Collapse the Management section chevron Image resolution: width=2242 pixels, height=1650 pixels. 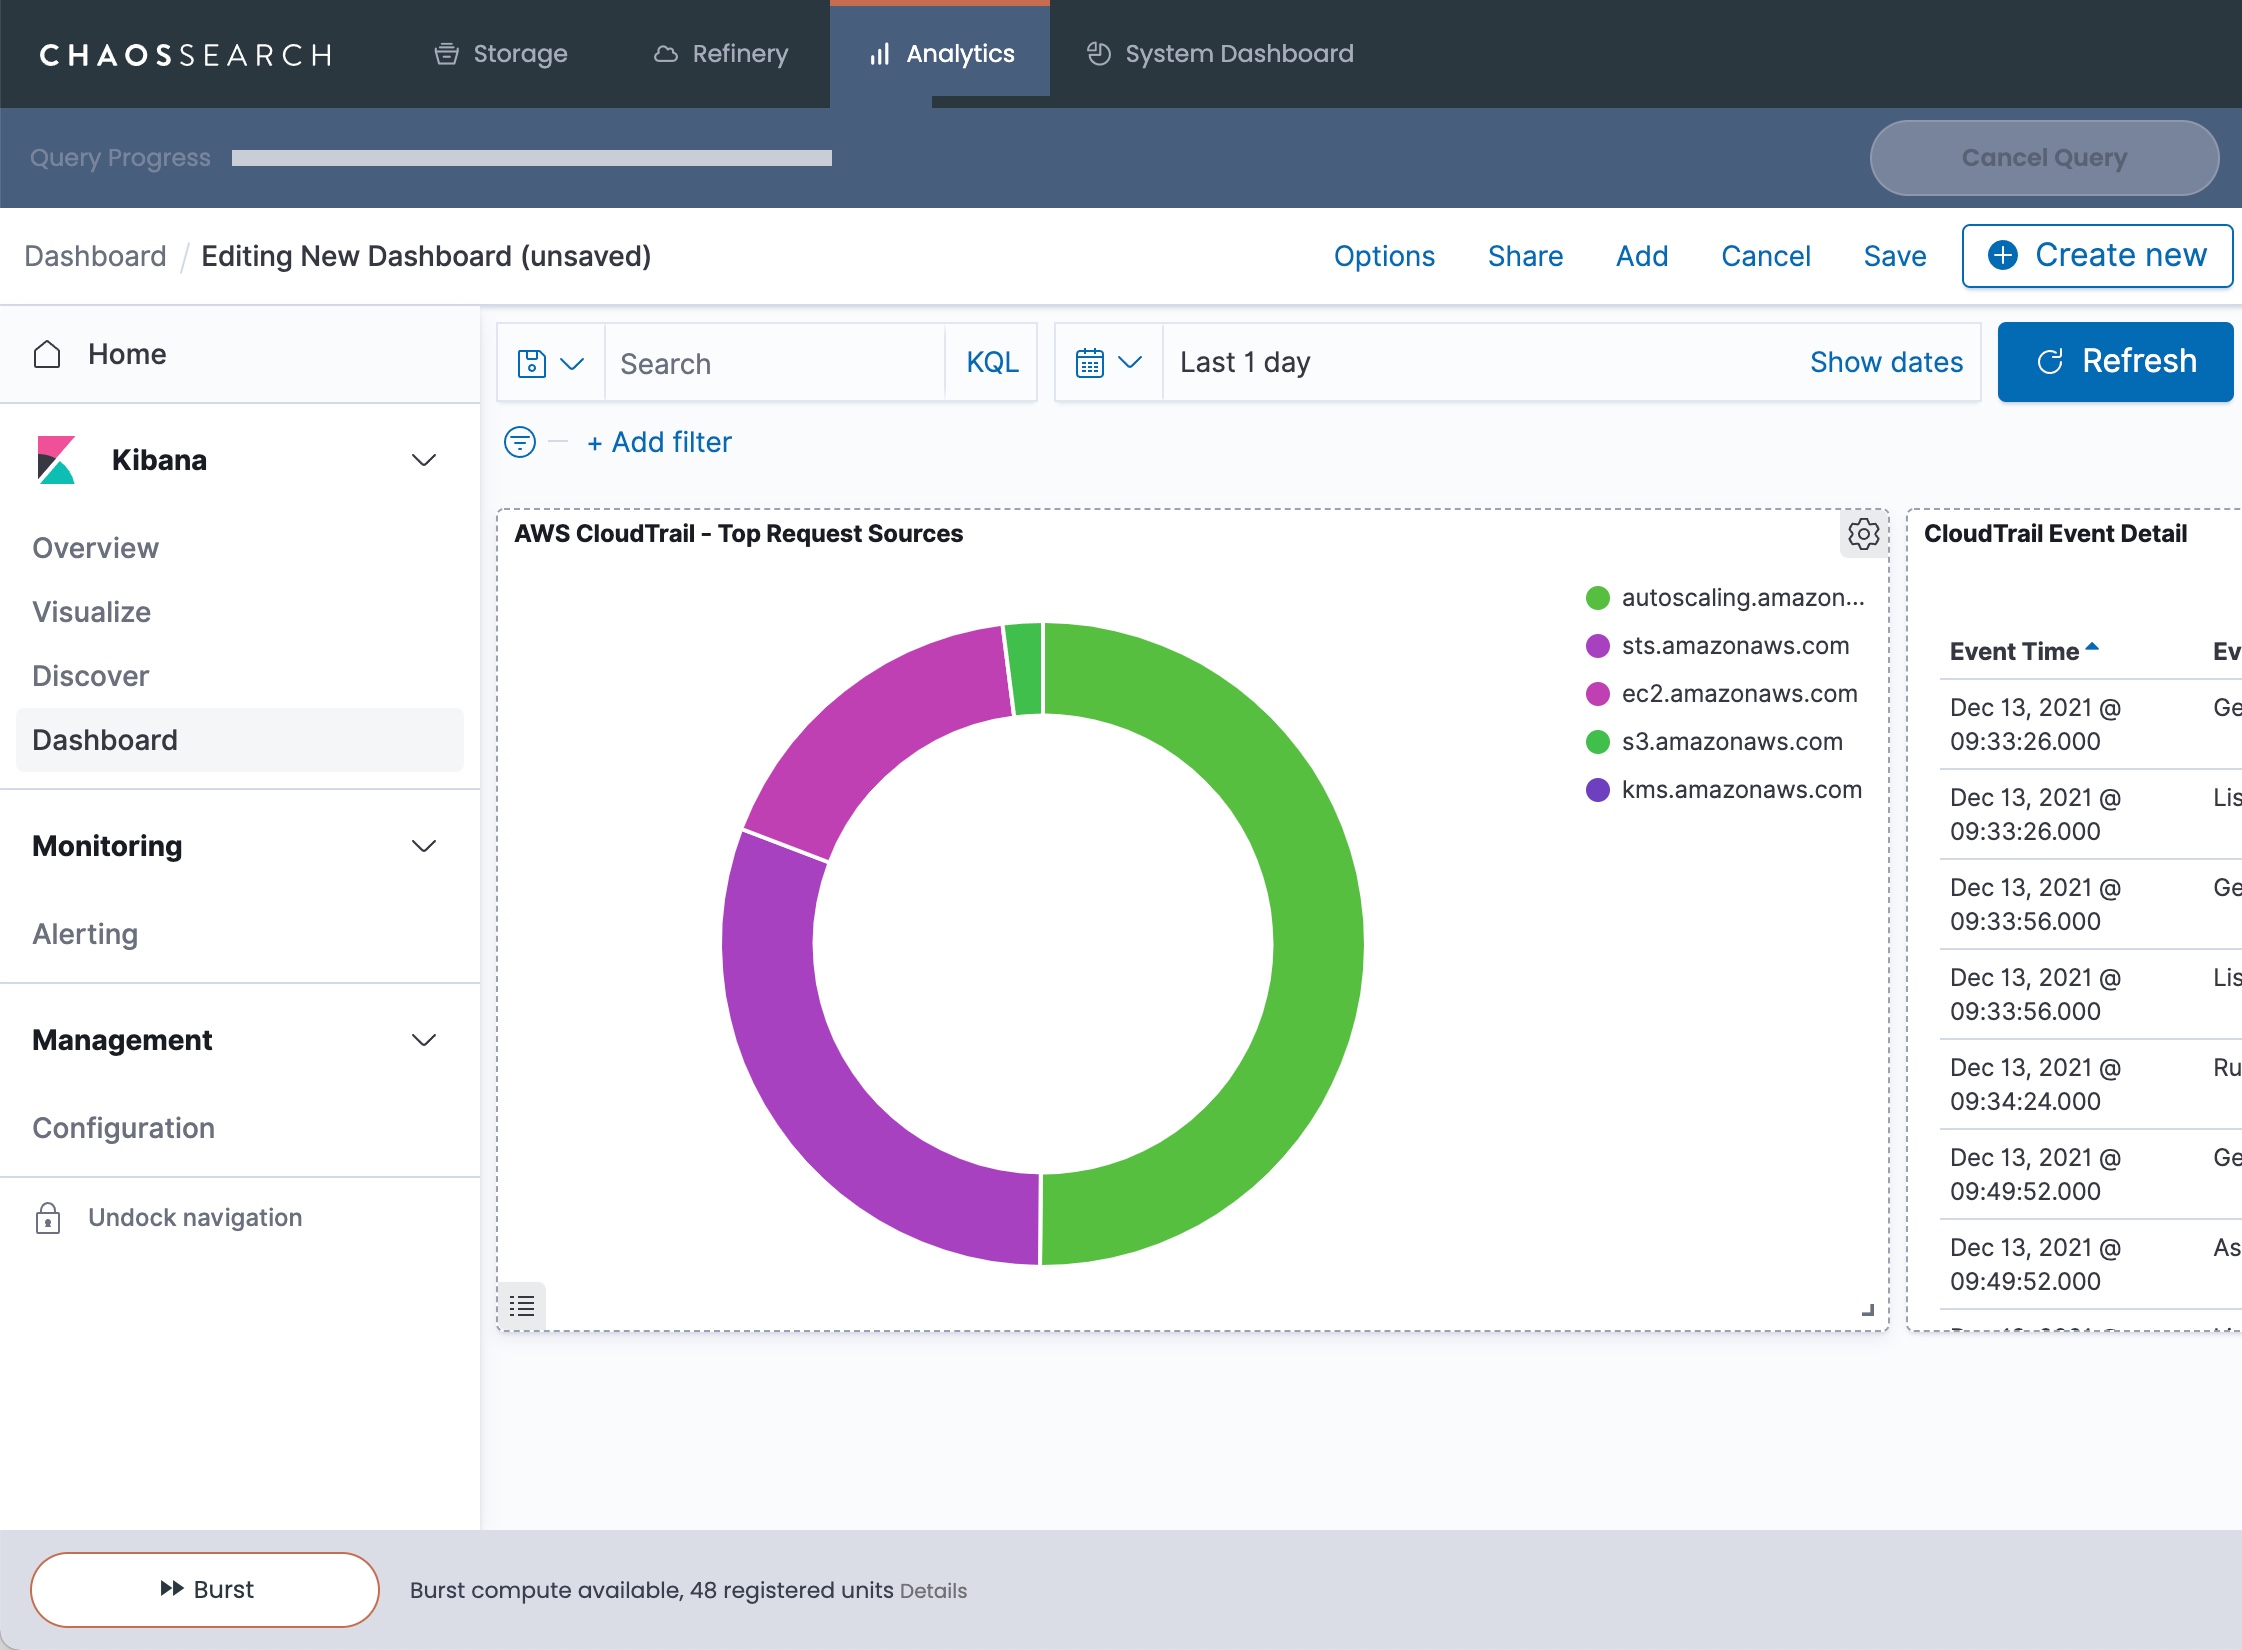(x=424, y=1040)
